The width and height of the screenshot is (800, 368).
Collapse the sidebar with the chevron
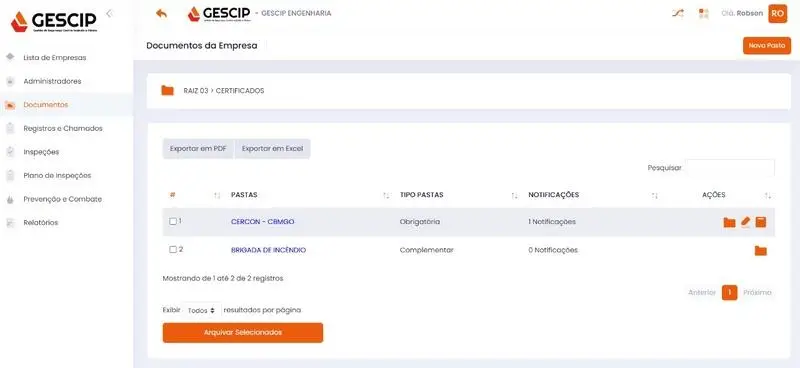(109, 14)
